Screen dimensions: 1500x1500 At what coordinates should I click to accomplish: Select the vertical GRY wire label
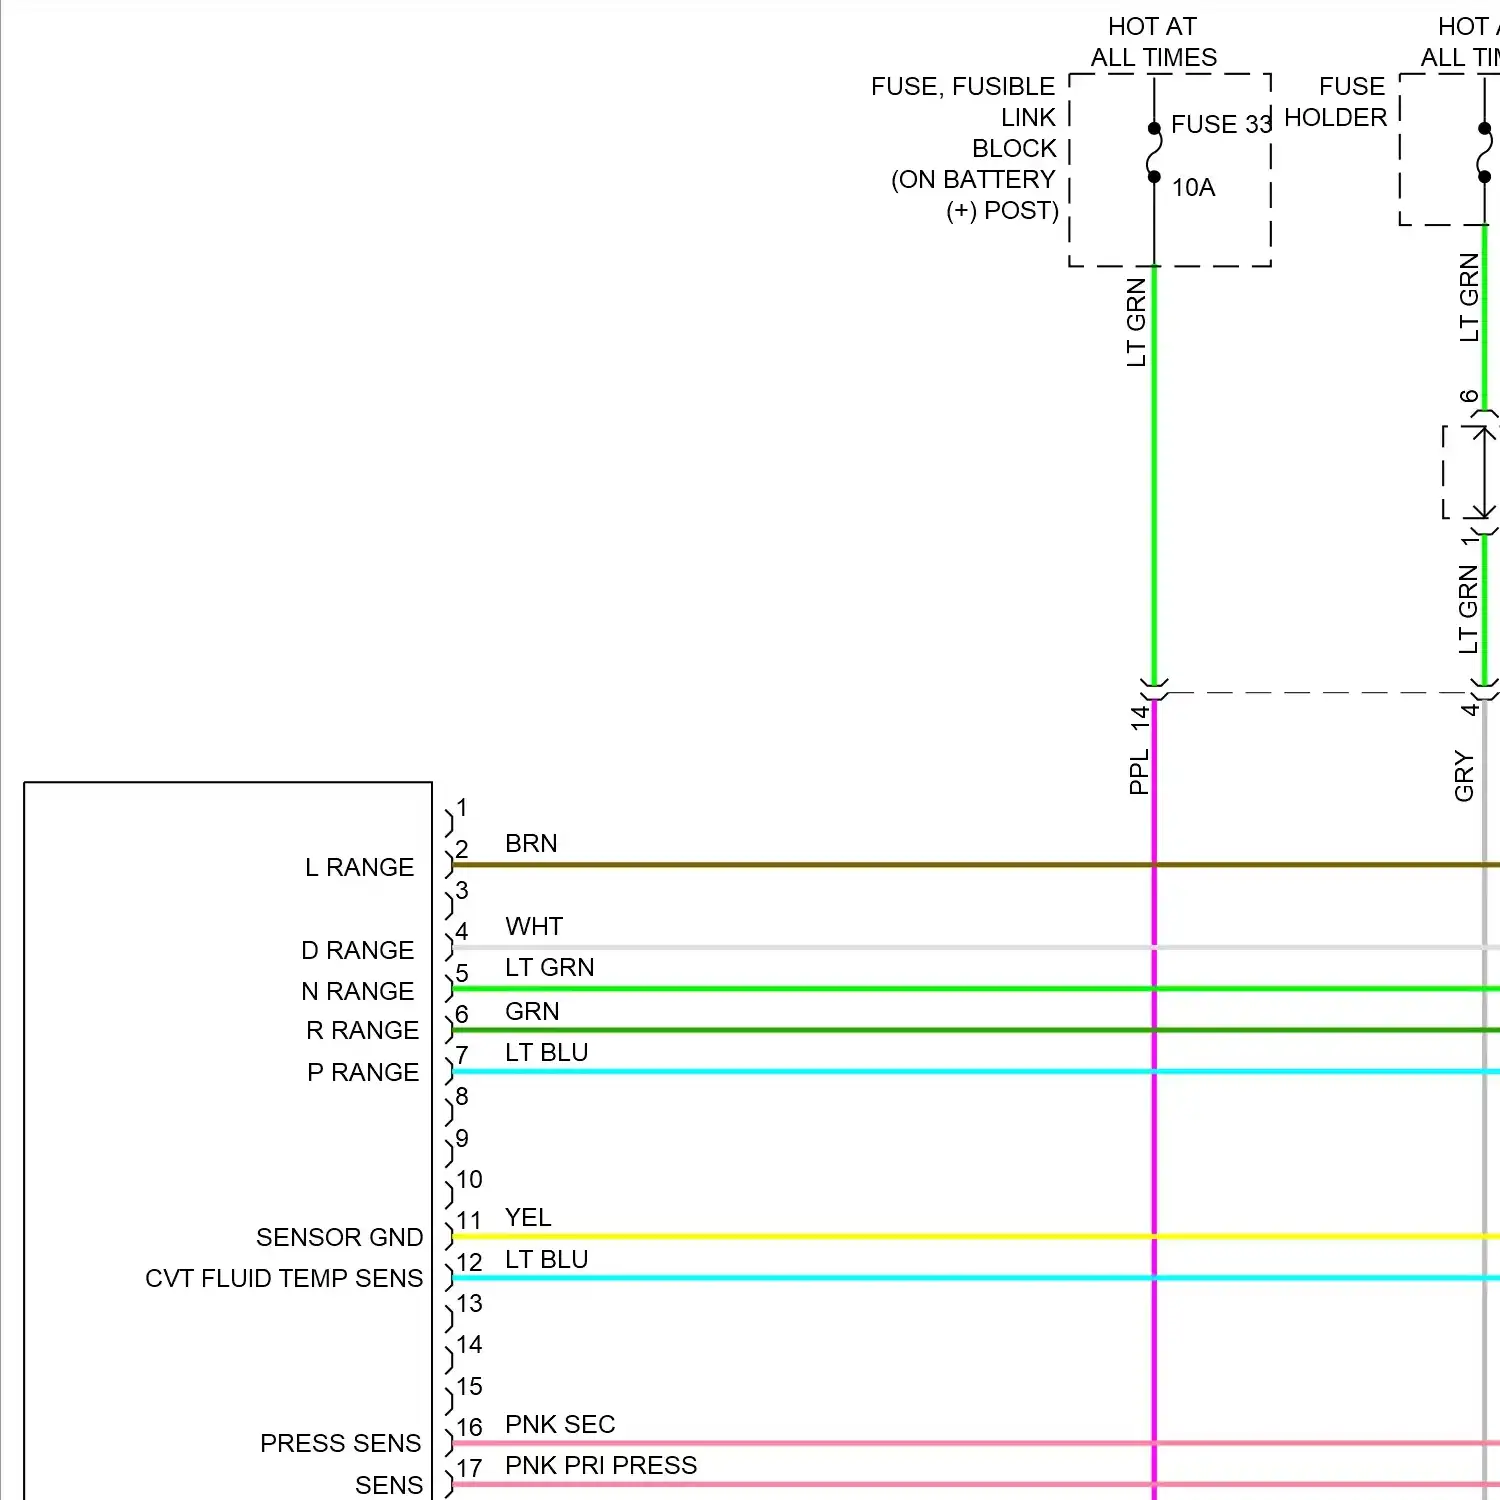(x=1464, y=776)
